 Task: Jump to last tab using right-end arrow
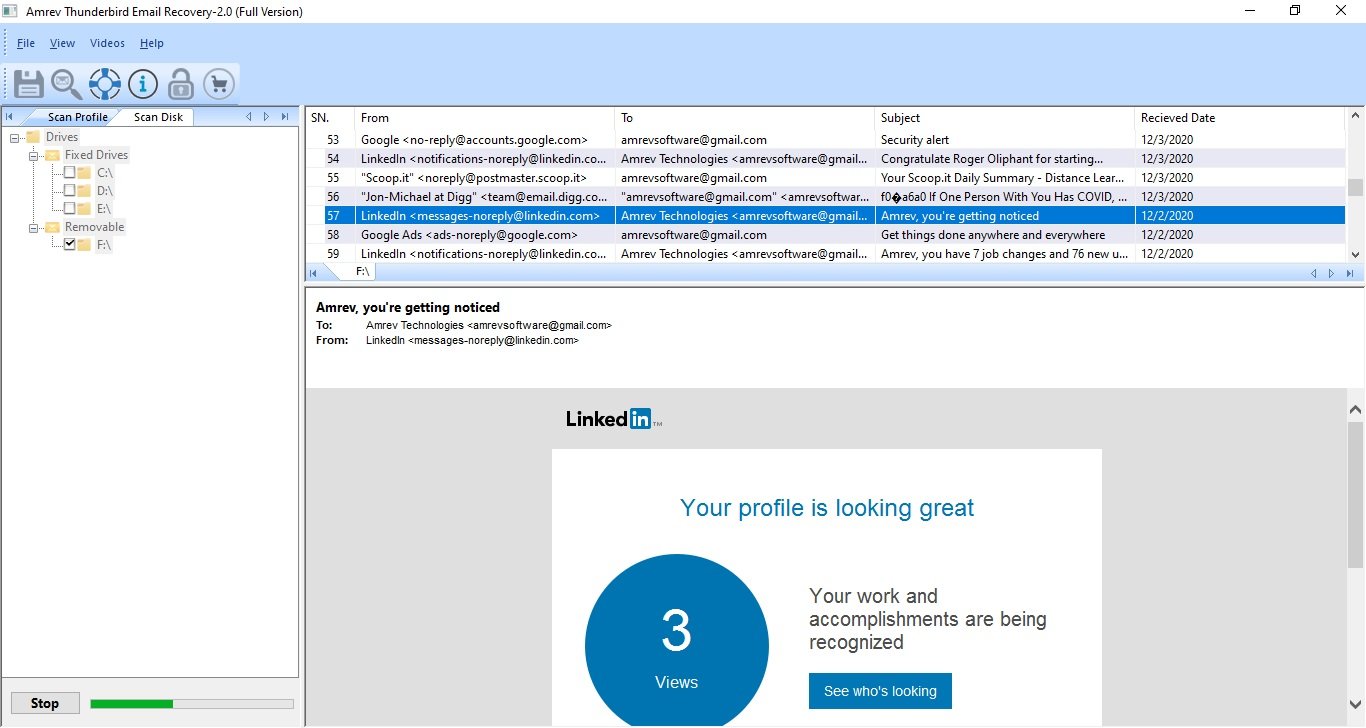pyautogui.click(x=285, y=117)
